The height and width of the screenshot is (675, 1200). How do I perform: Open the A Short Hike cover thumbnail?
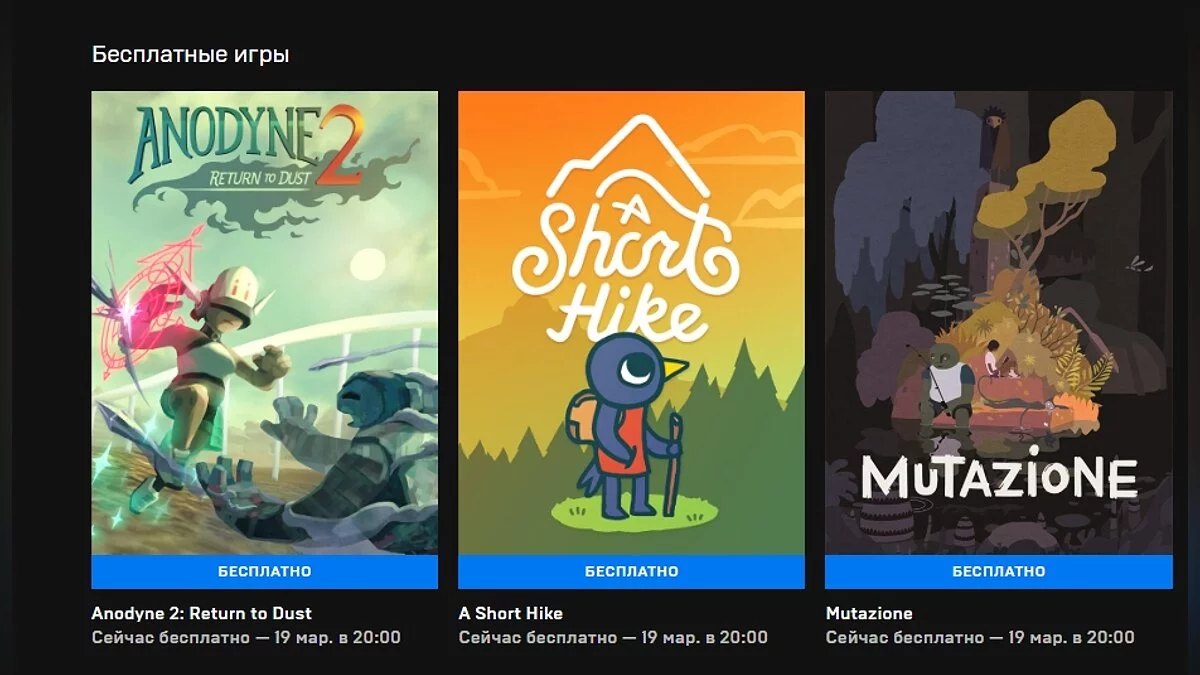(x=631, y=323)
